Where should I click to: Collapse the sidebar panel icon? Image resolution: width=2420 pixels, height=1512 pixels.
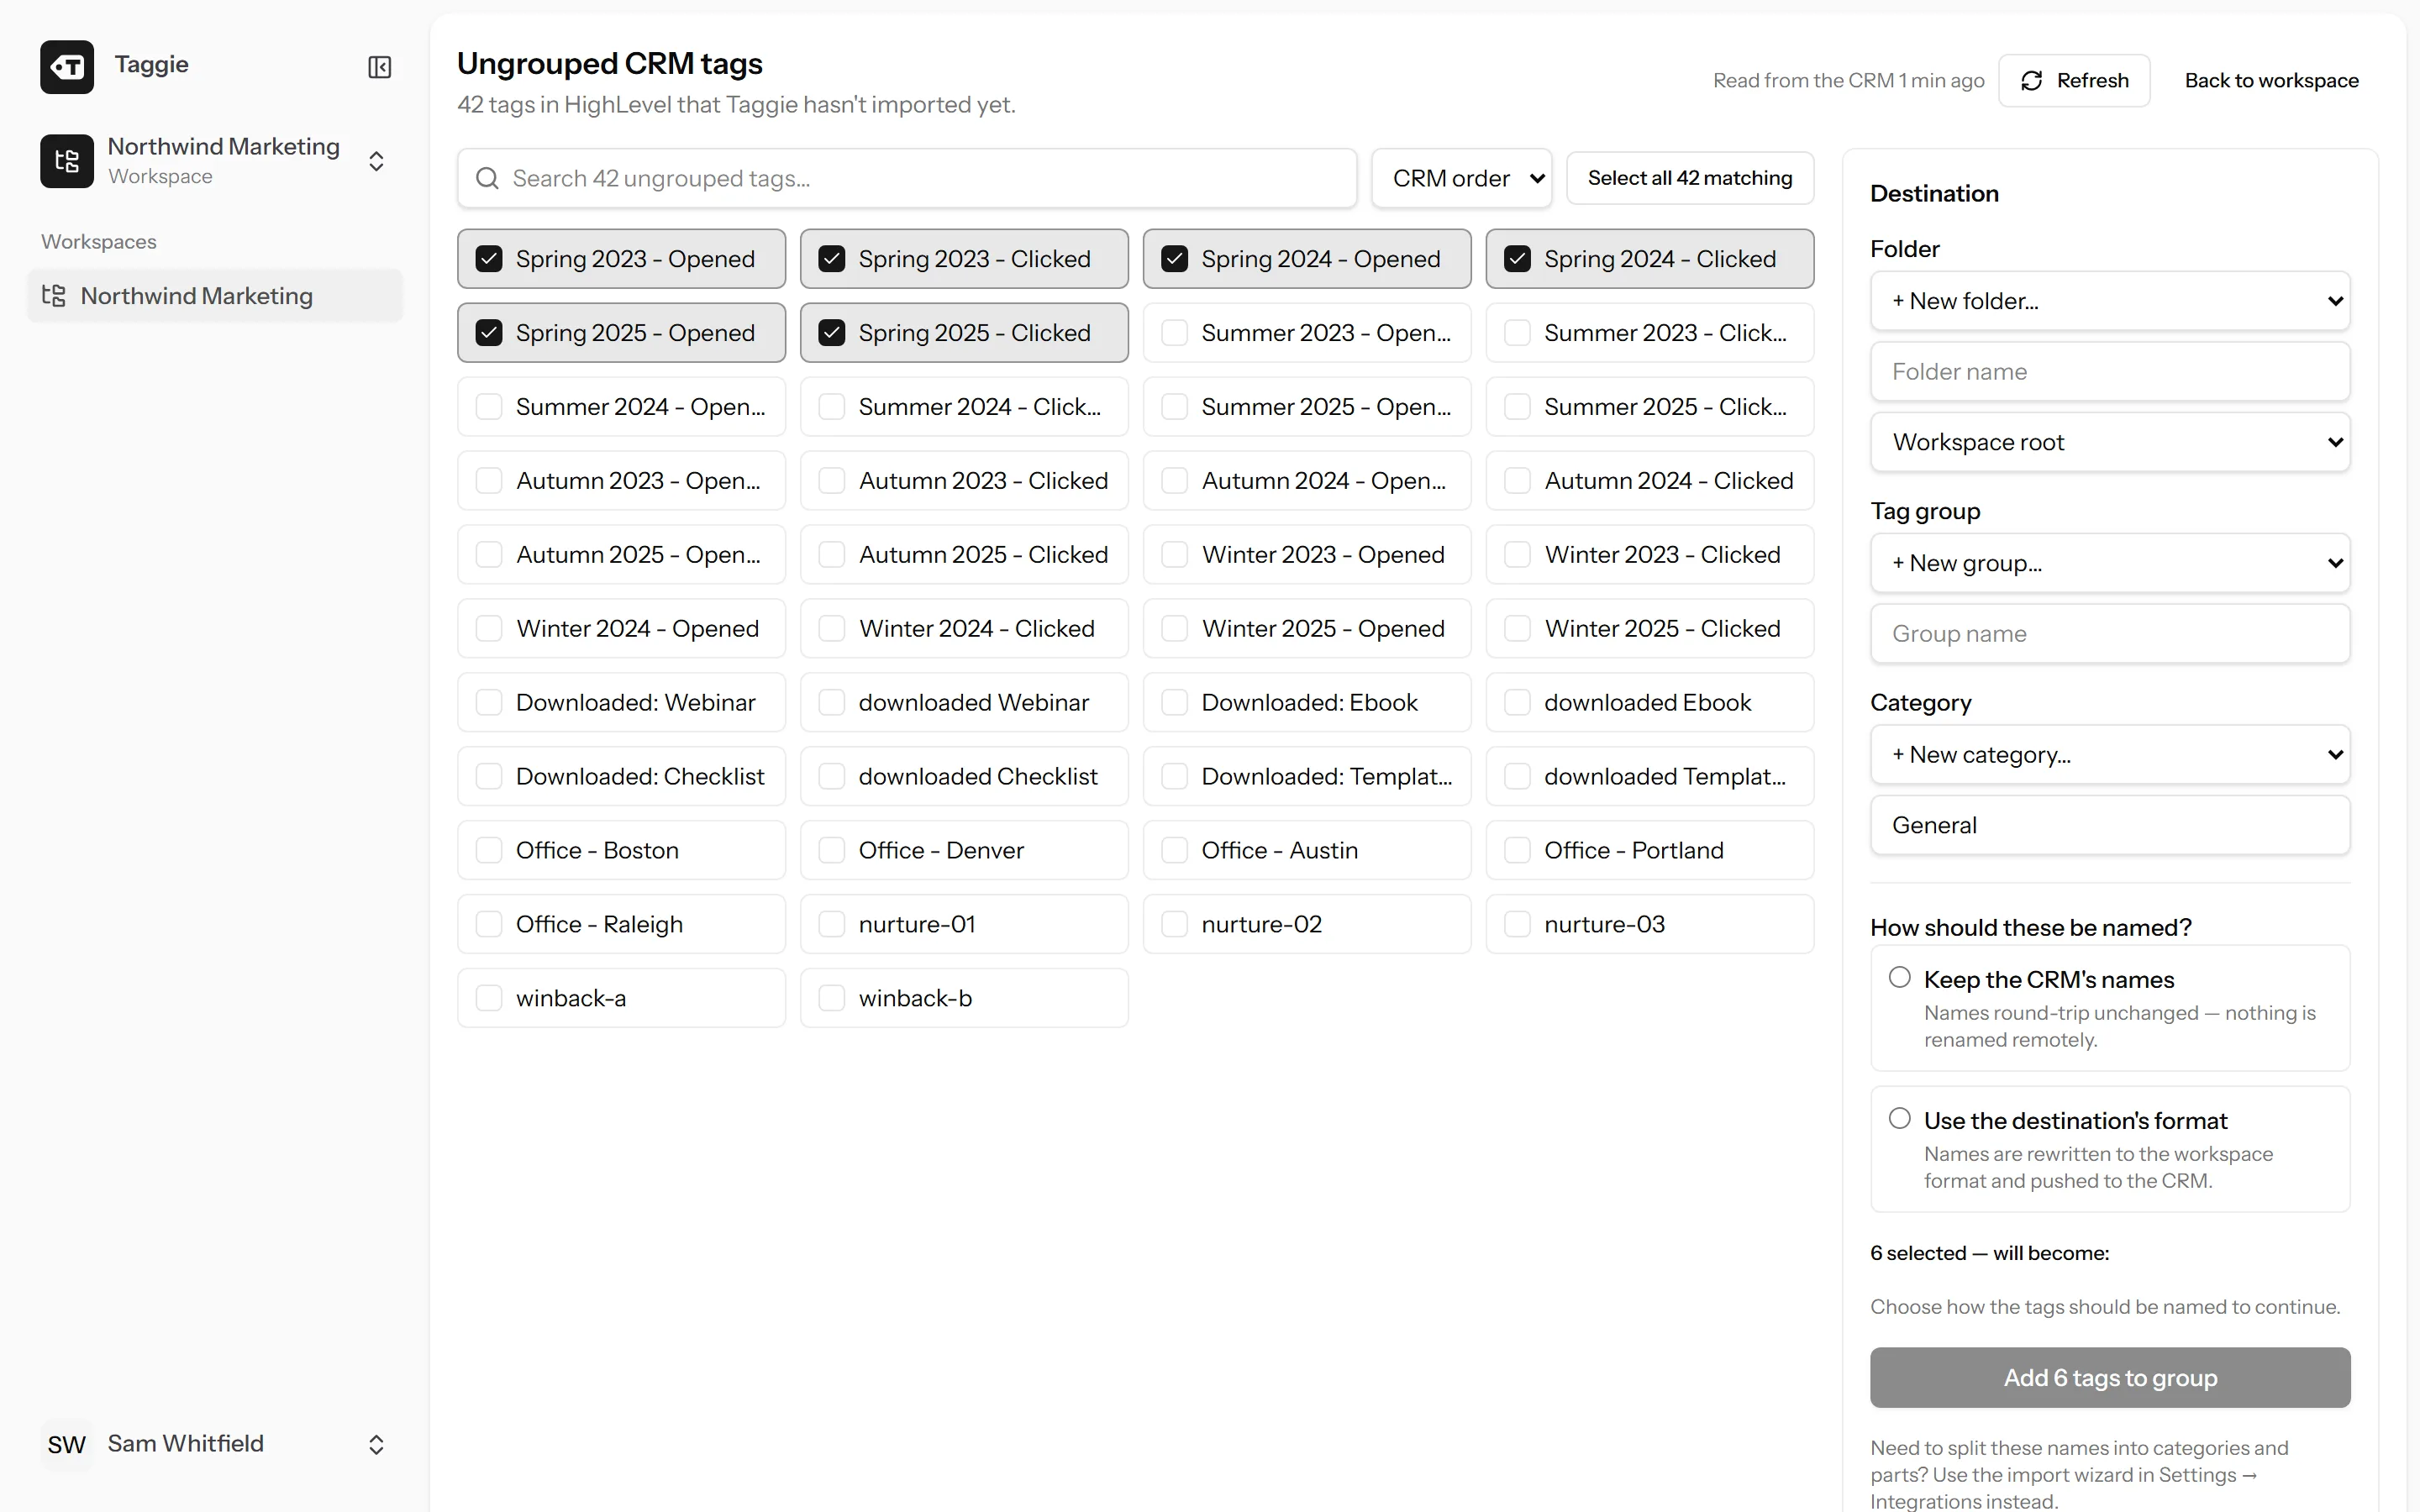click(x=379, y=67)
